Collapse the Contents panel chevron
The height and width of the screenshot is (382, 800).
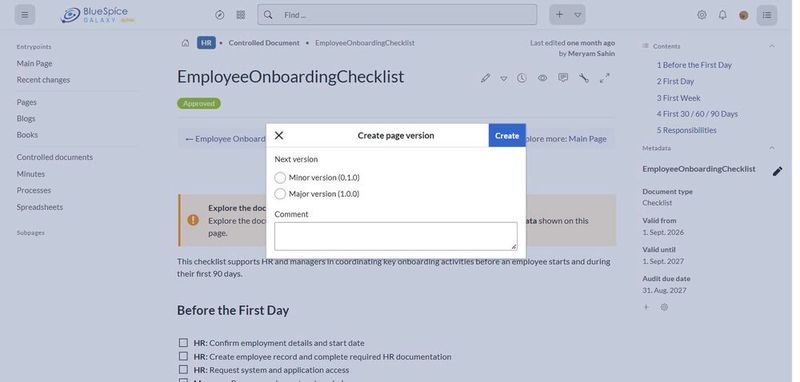coord(772,46)
